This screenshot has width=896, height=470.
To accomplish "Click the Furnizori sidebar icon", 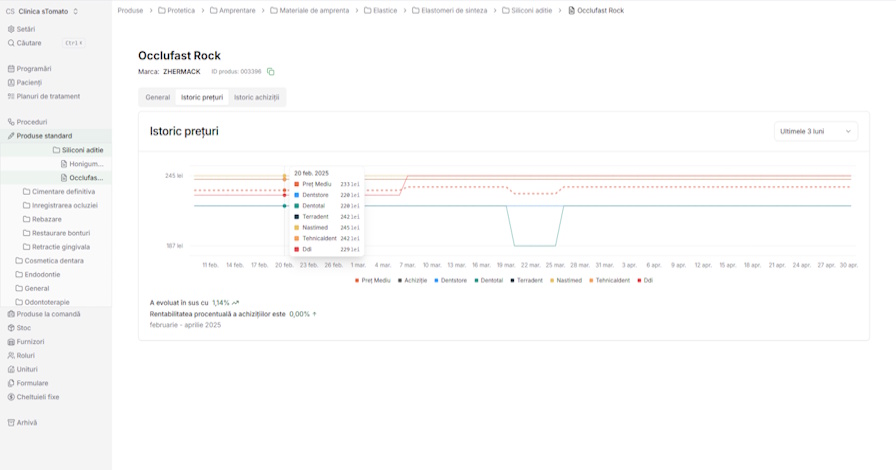I will click(x=11, y=342).
